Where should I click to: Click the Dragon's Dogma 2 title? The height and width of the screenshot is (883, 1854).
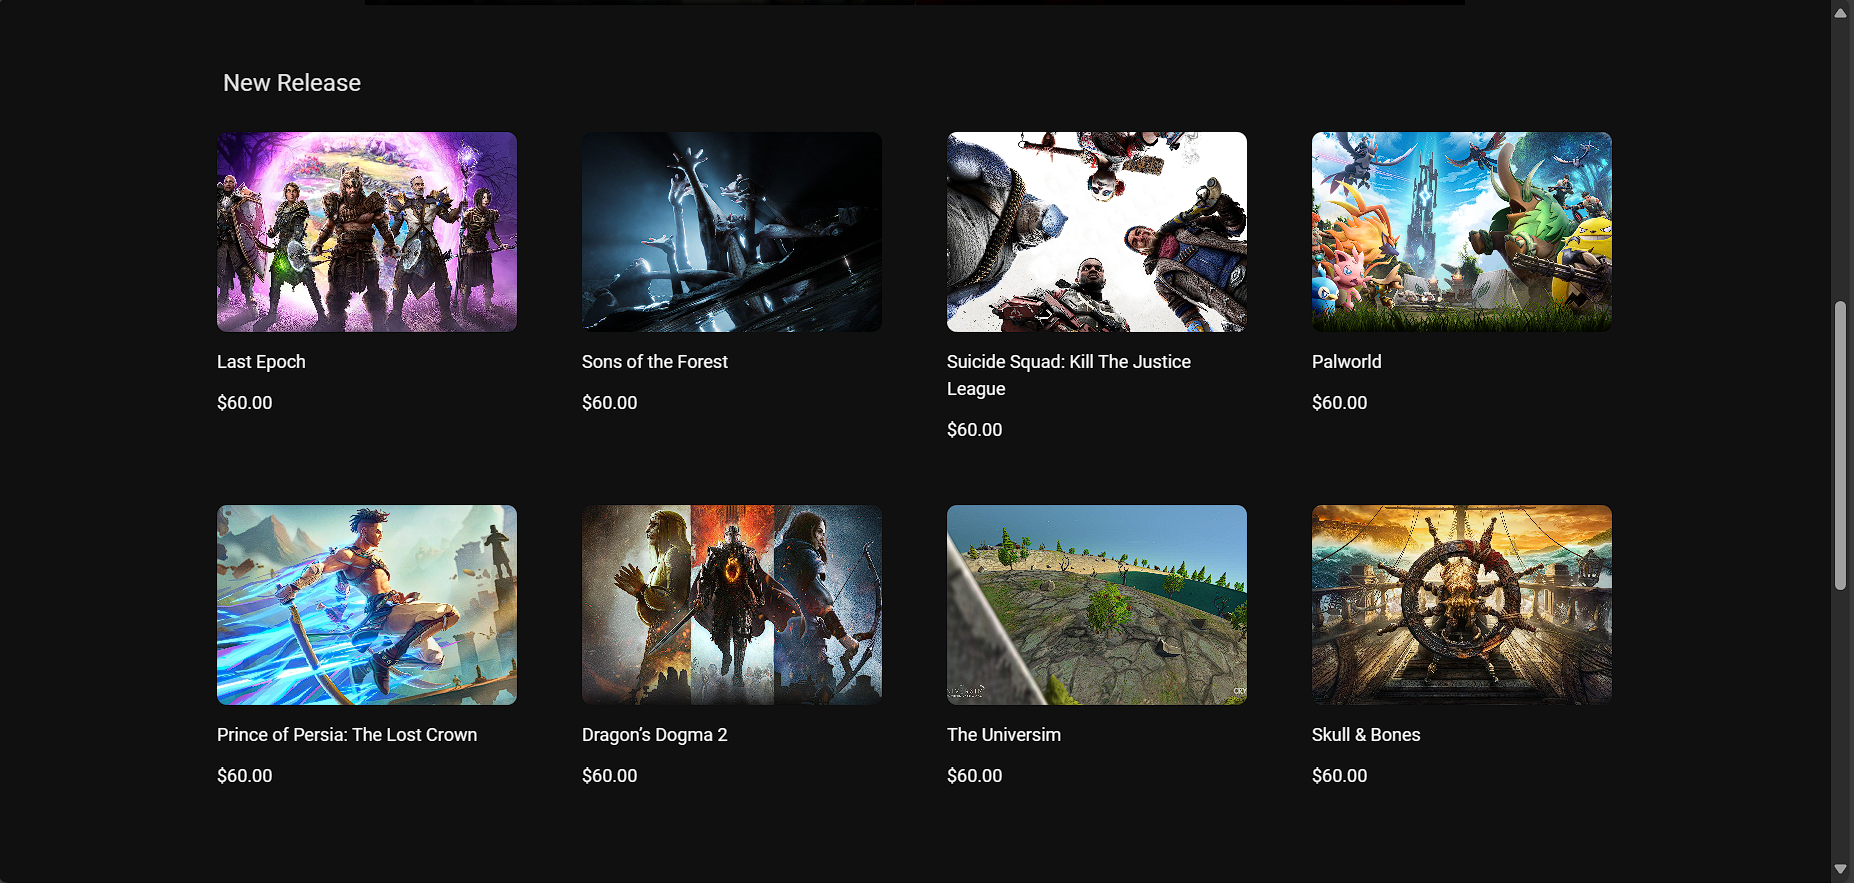click(x=655, y=735)
